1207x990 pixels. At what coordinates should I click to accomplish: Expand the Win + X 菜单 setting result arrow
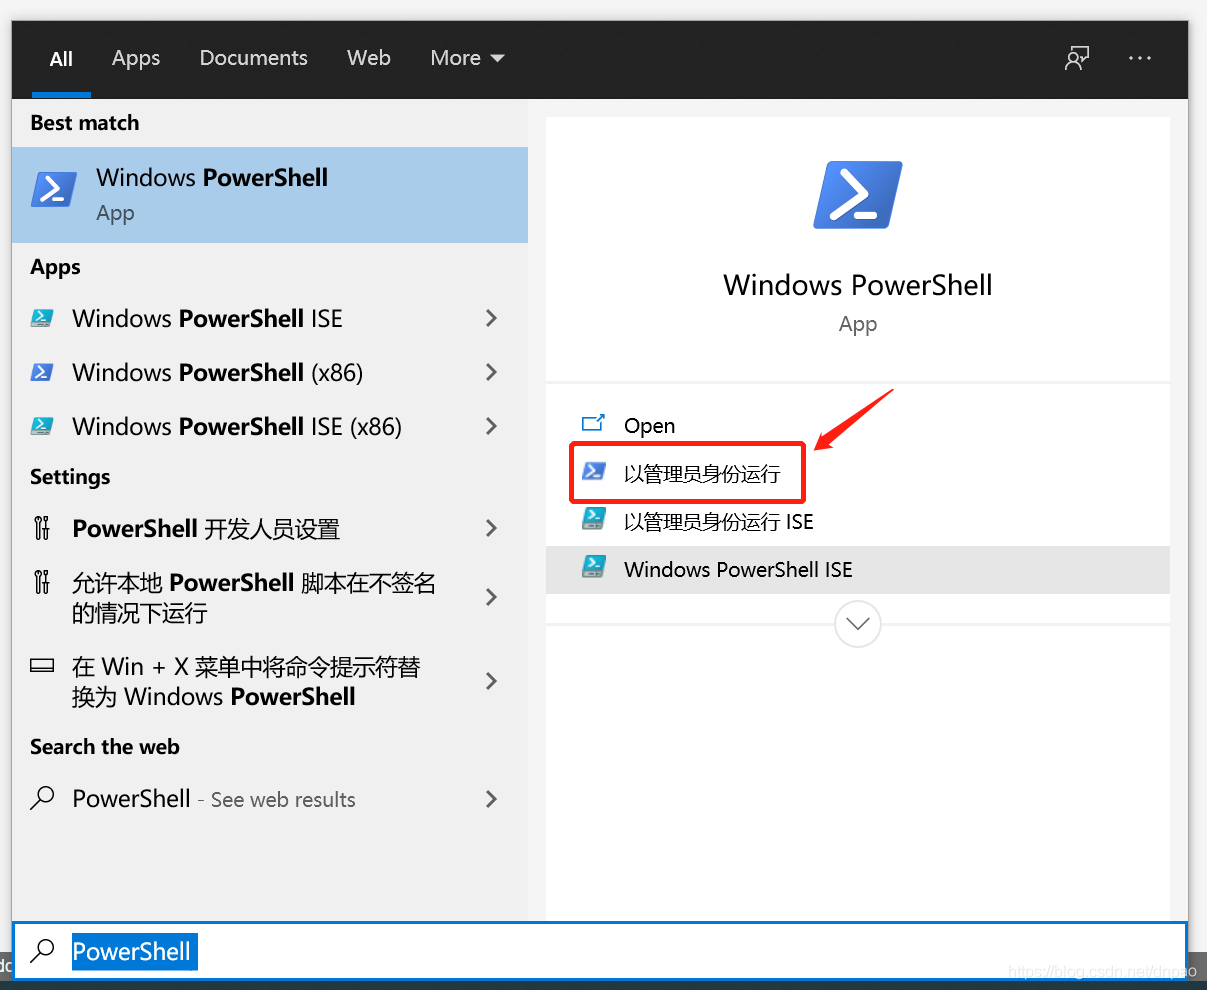(x=491, y=681)
